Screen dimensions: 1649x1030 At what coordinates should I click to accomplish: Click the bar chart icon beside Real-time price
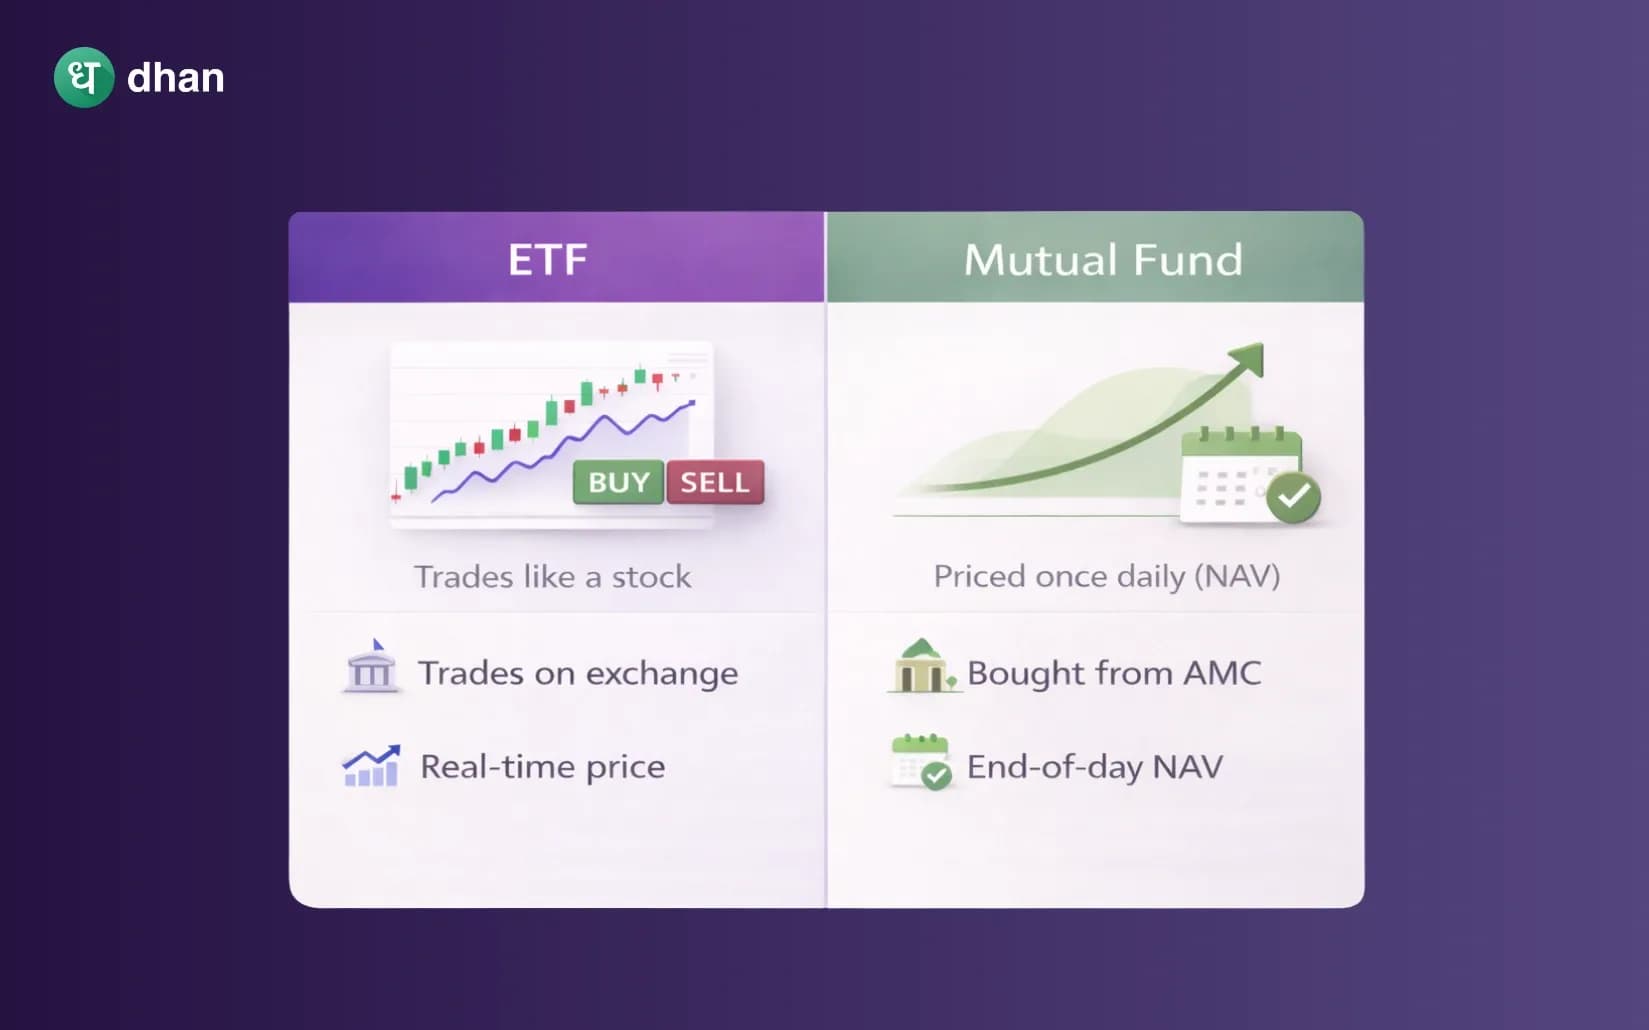click(371, 766)
